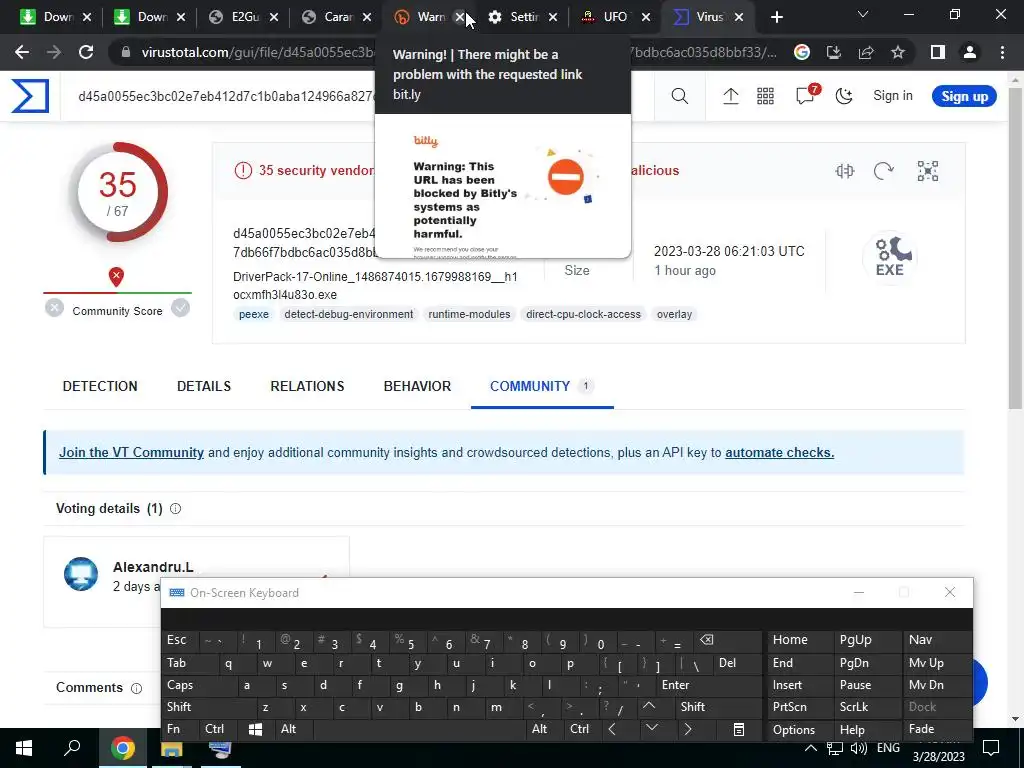Switch to the UFO tab in Chrome
The image size is (1024, 768).
615,17
